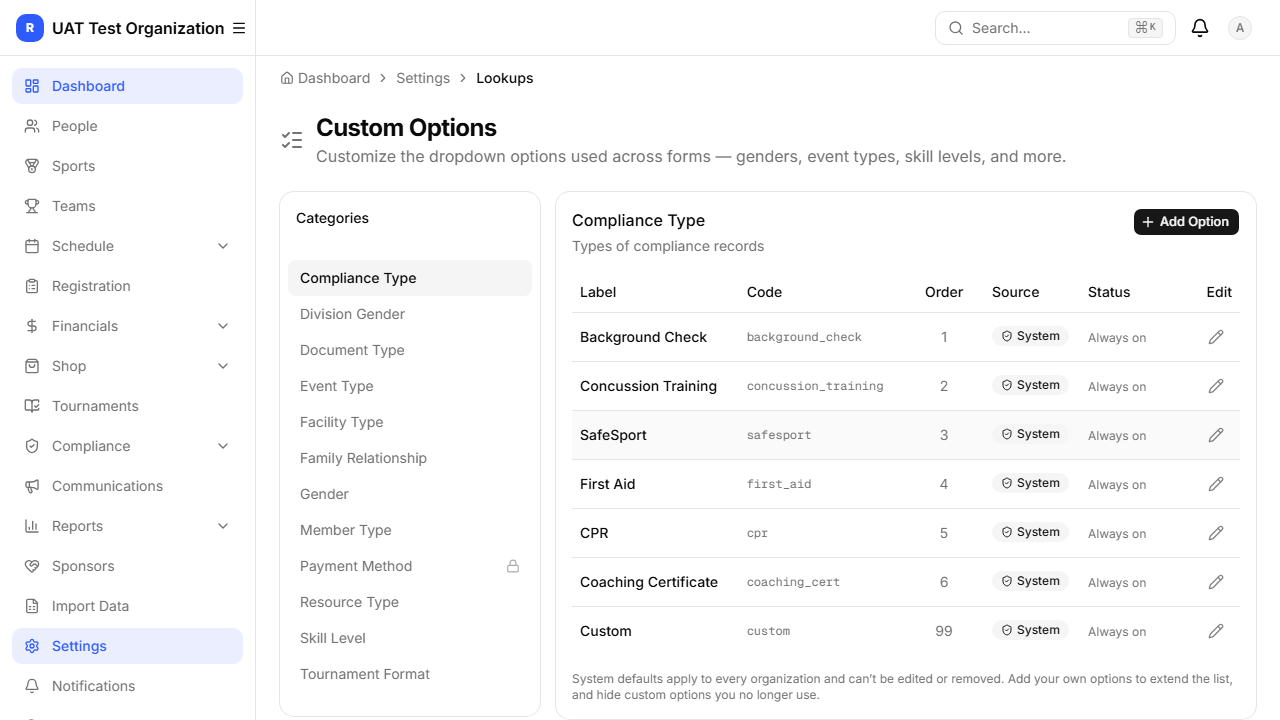1280x720 pixels.
Task: Select the Member Type category
Action: pos(410,530)
